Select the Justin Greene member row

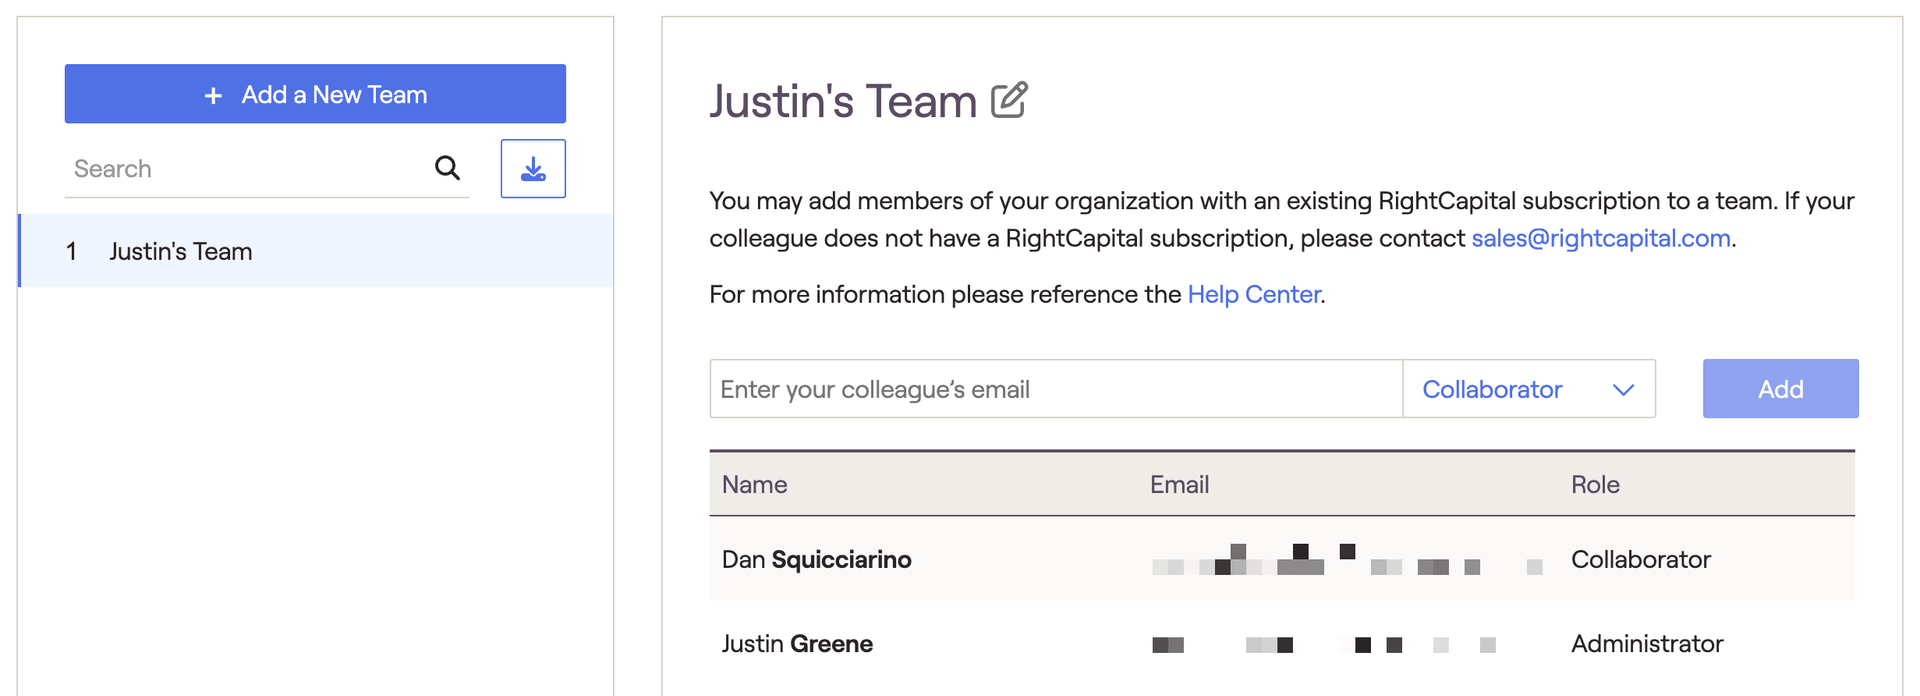pyautogui.click(x=1282, y=644)
